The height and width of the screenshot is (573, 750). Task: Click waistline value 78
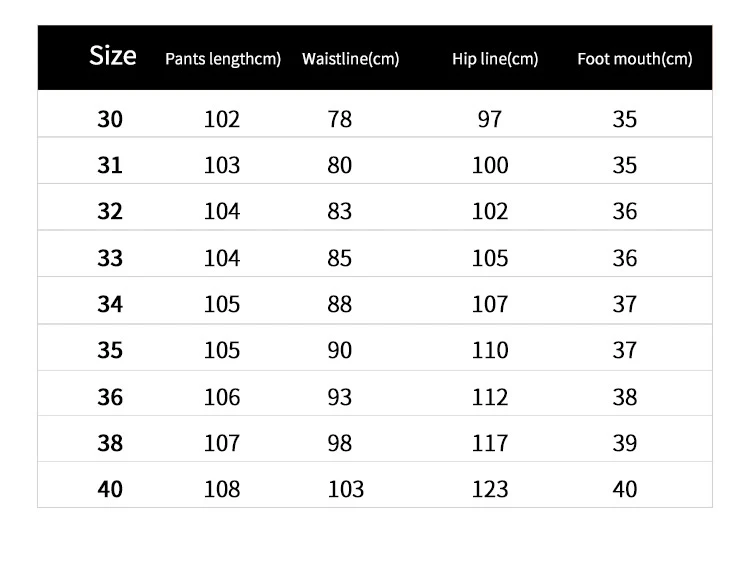point(340,119)
